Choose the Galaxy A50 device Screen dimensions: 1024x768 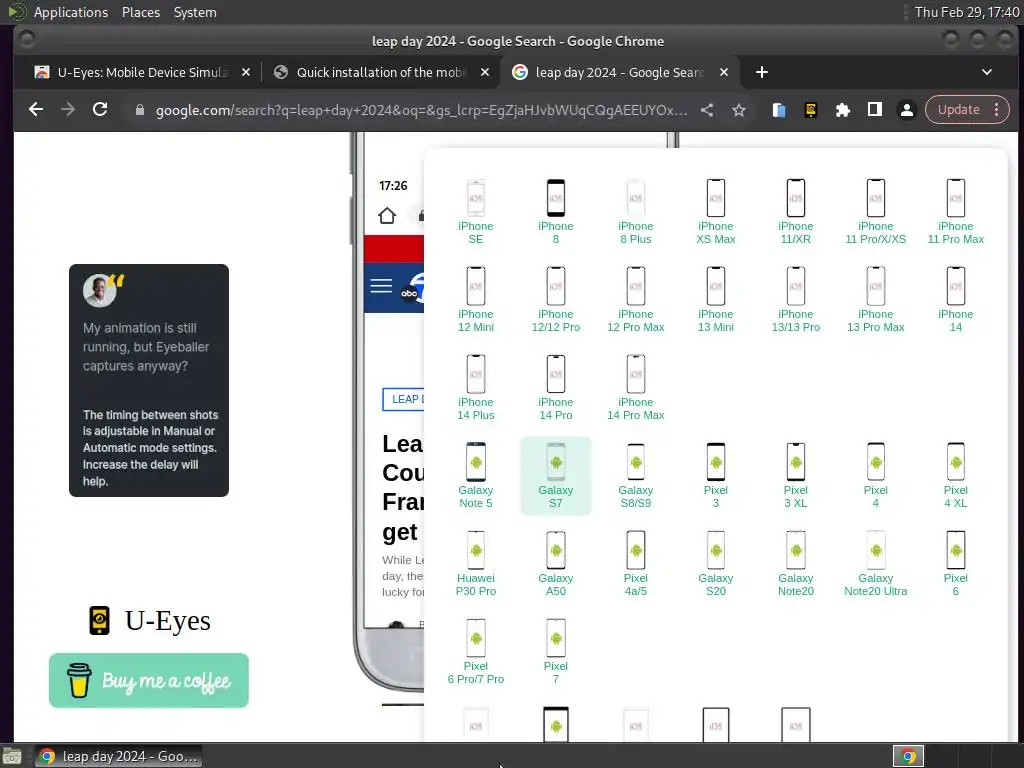[555, 564]
